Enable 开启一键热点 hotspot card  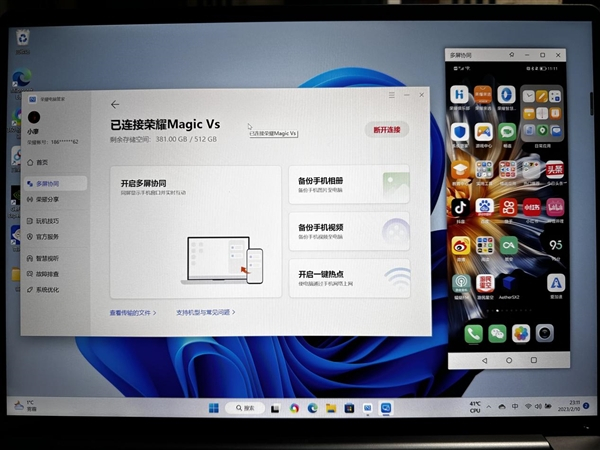349,279
